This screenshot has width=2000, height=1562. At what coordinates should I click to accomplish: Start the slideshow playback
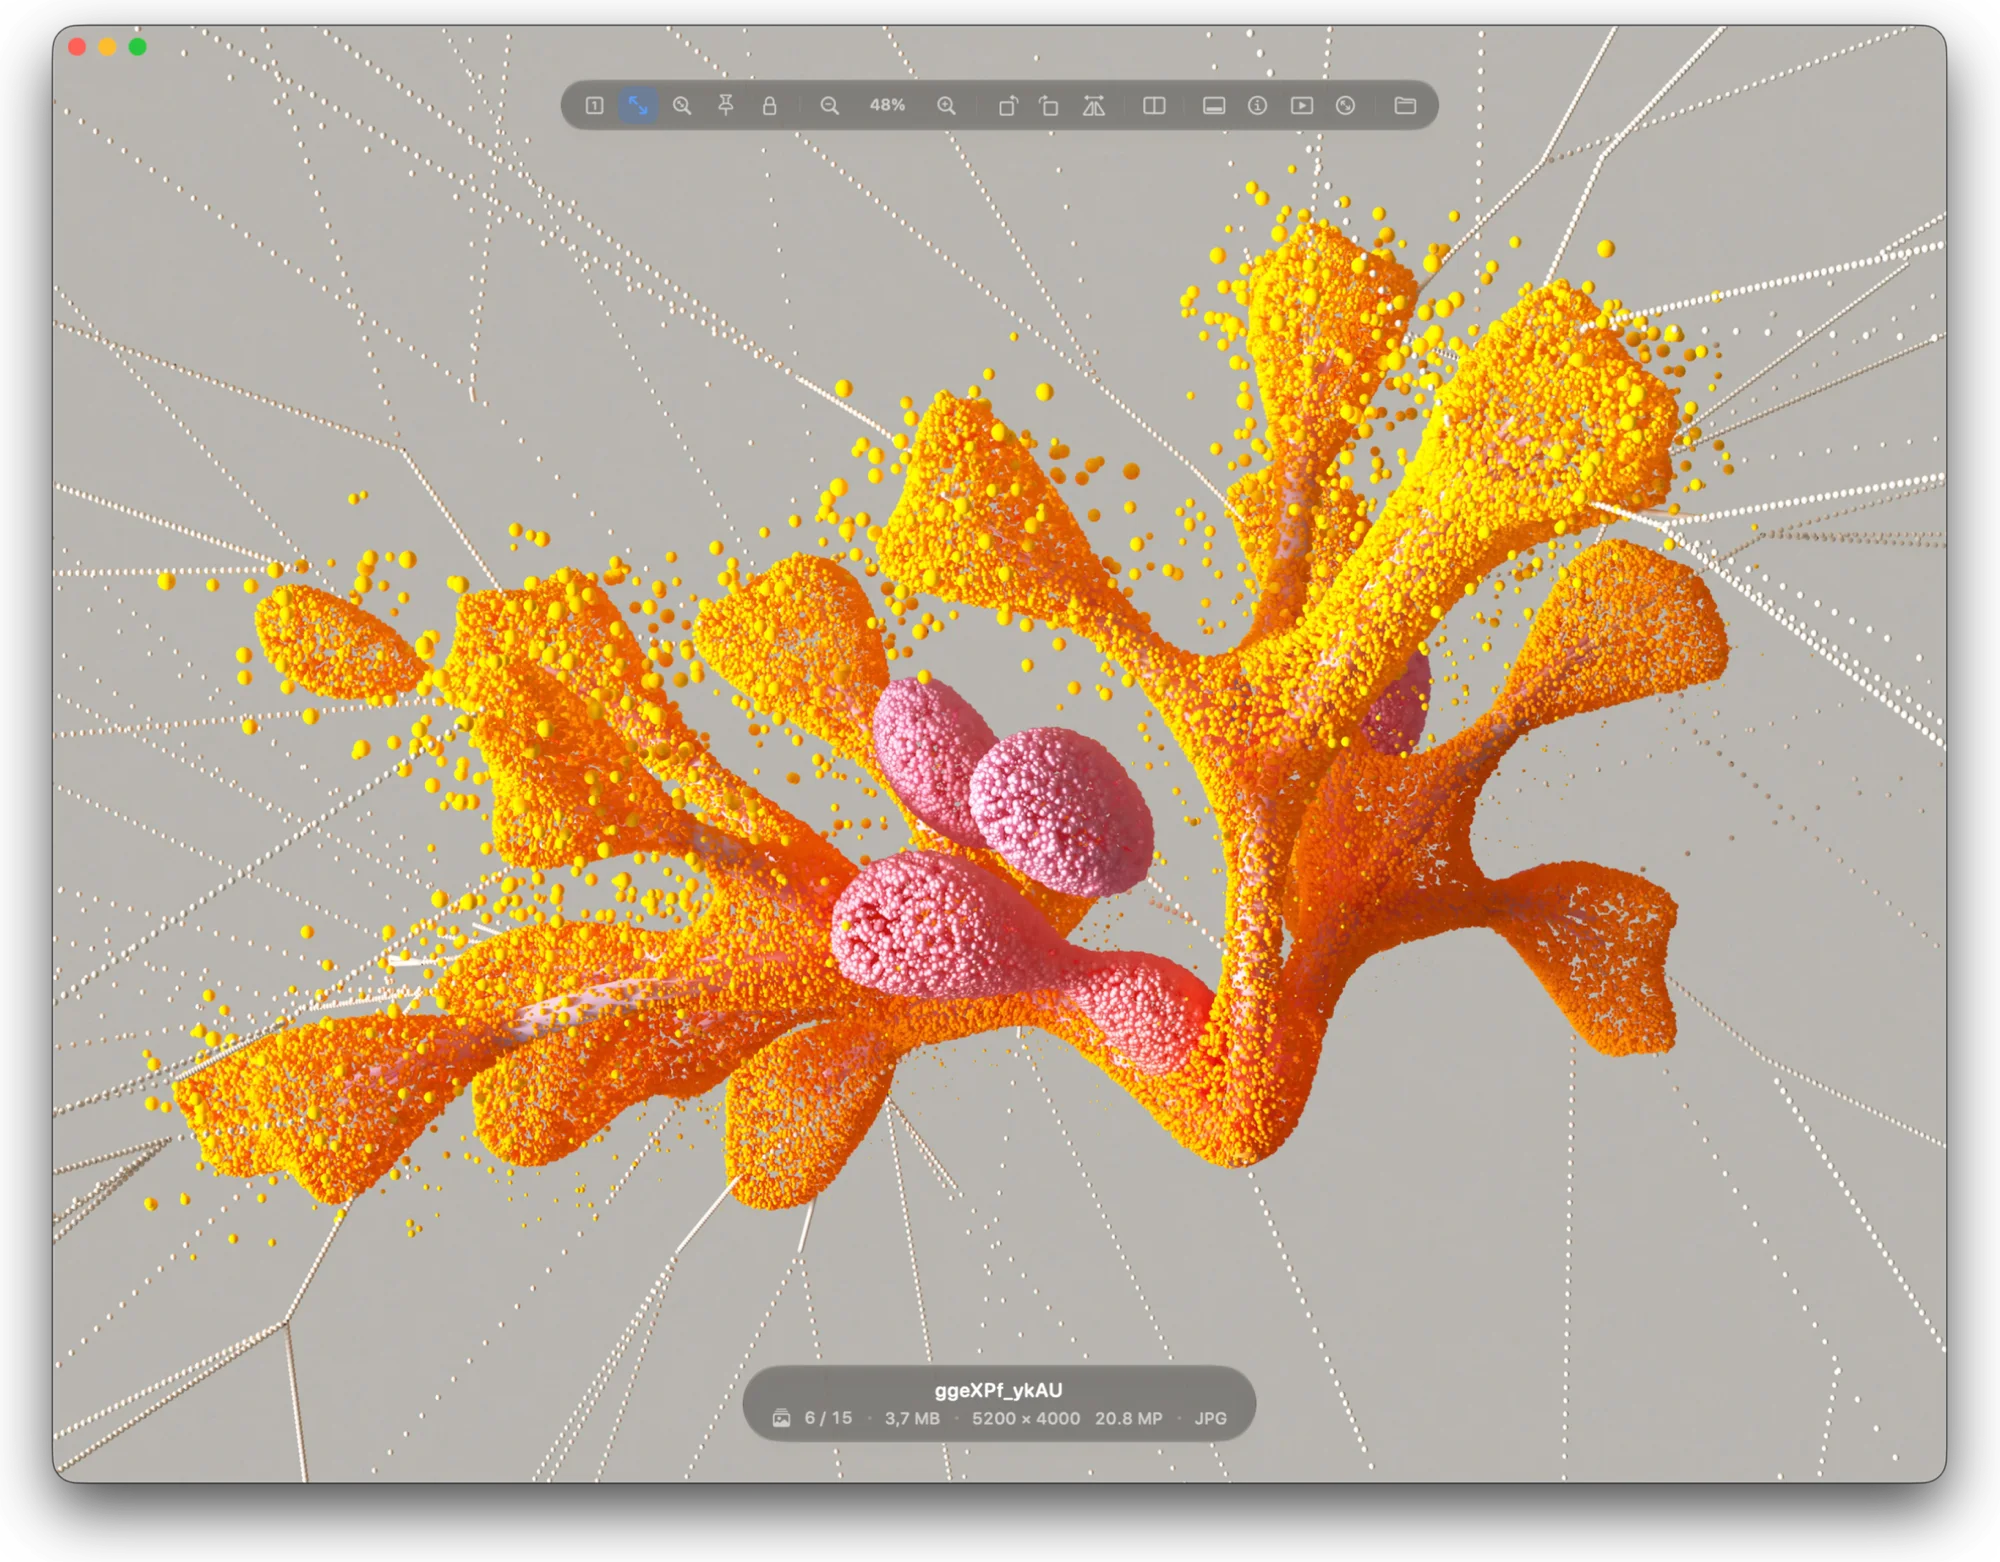click(1301, 105)
